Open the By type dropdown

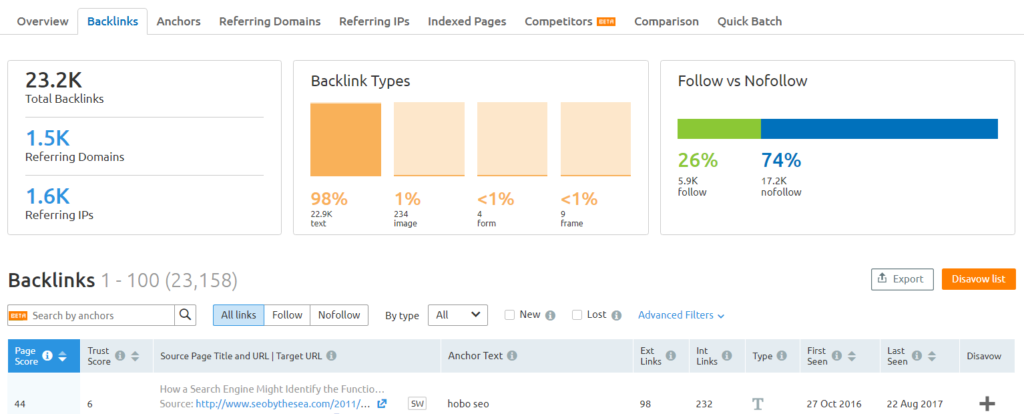click(x=457, y=315)
